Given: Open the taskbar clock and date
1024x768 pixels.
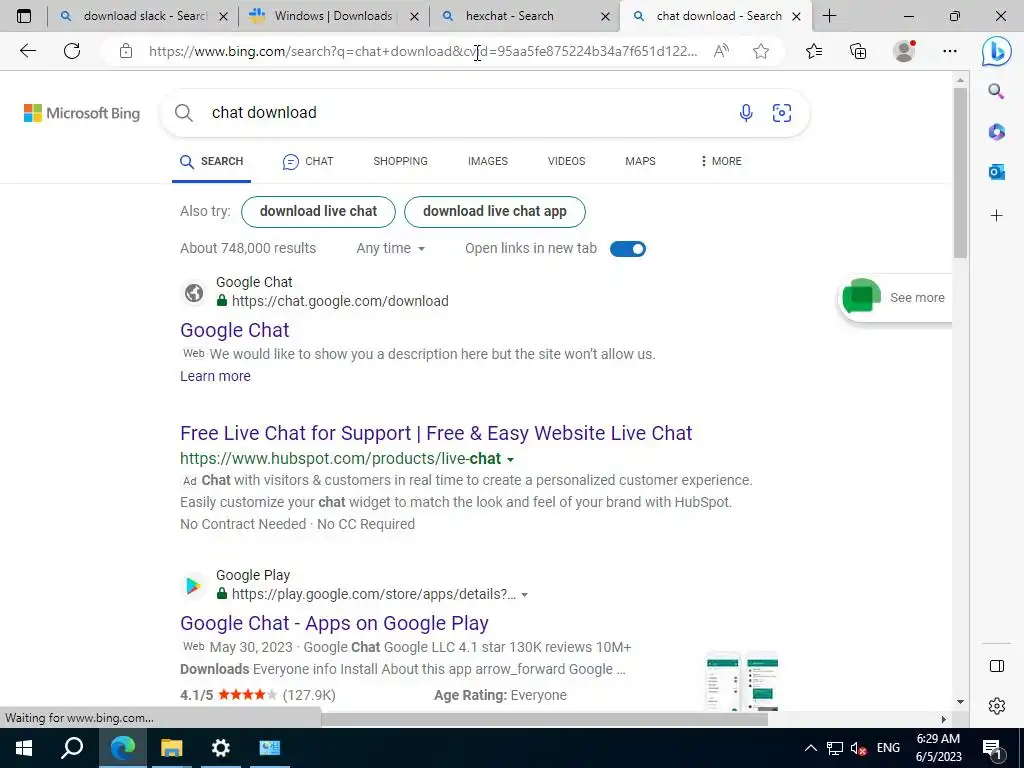Looking at the screenshot, I should tap(938, 748).
